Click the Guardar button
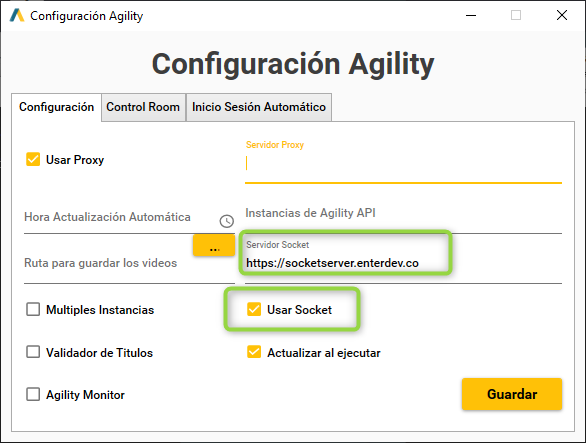 pyautogui.click(x=512, y=394)
